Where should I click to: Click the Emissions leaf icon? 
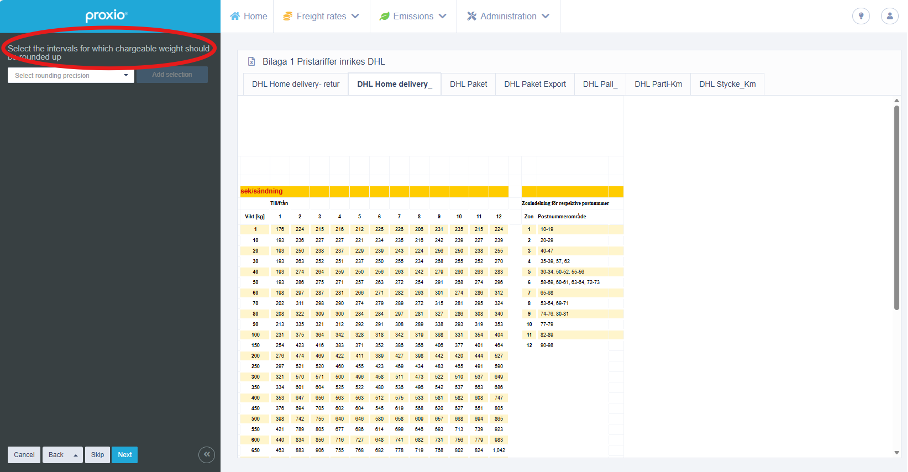click(384, 16)
